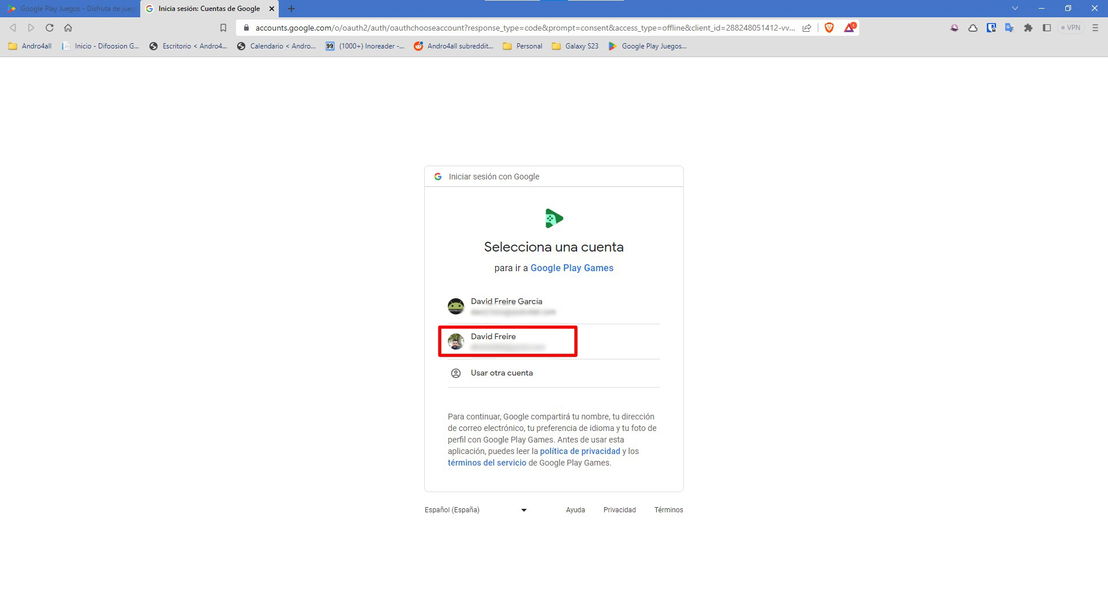The width and height of the screenshot is (1108, 600).
Task: Click David Freire Garcia's profile avatar
Action: tap(456, 306)
